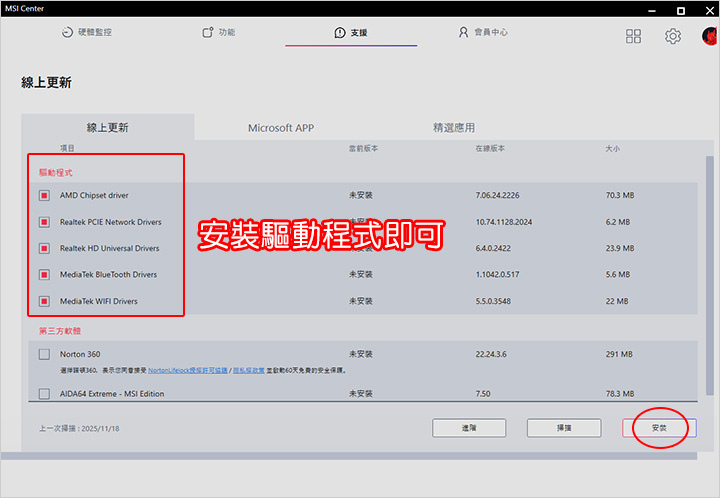Close the MSI Center window
Screen dimensions: 720x498
coord(710,10)
